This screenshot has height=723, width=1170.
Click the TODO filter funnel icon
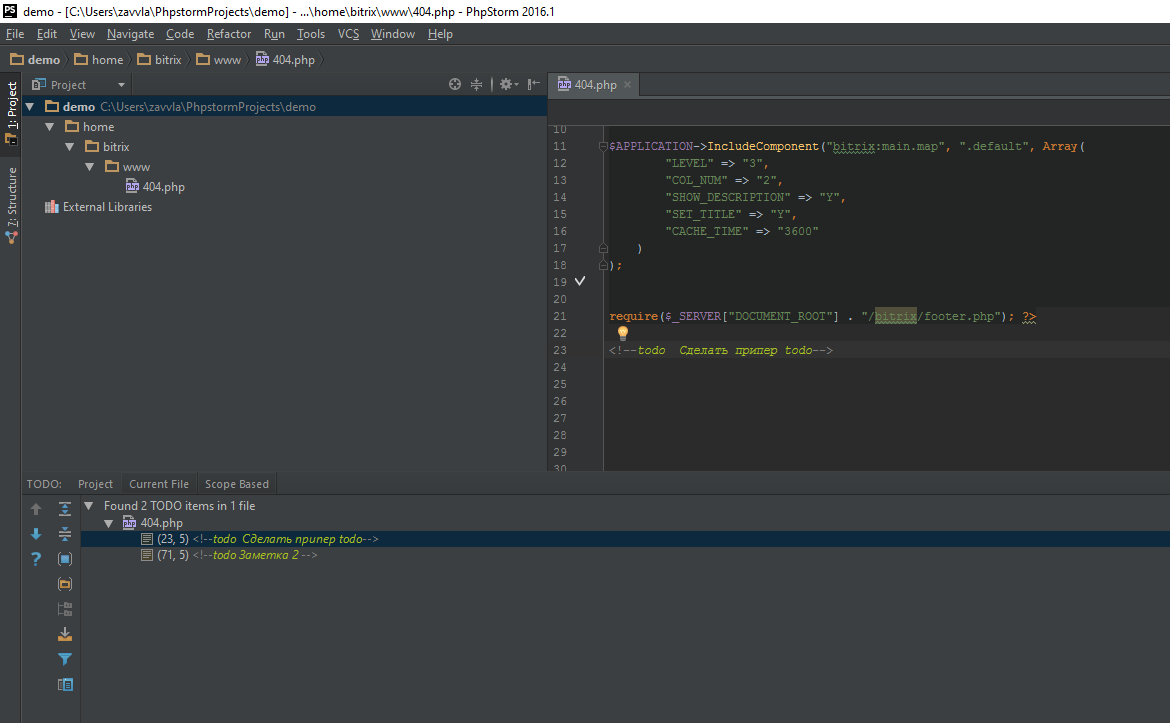pyautogui.click(x=65, y=659)
